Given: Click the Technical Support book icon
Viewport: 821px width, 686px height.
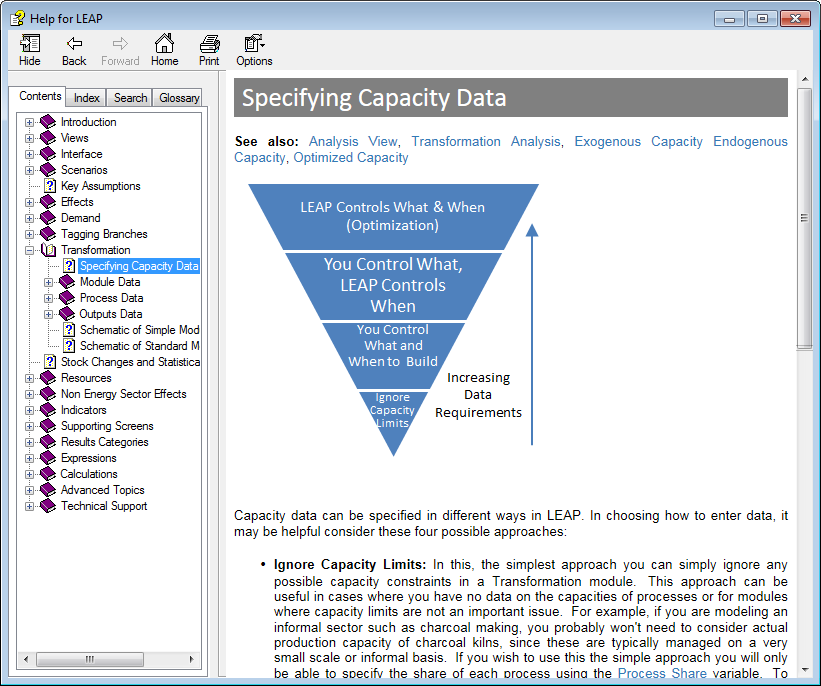Looking at the screenshot, I should [48, 506].
